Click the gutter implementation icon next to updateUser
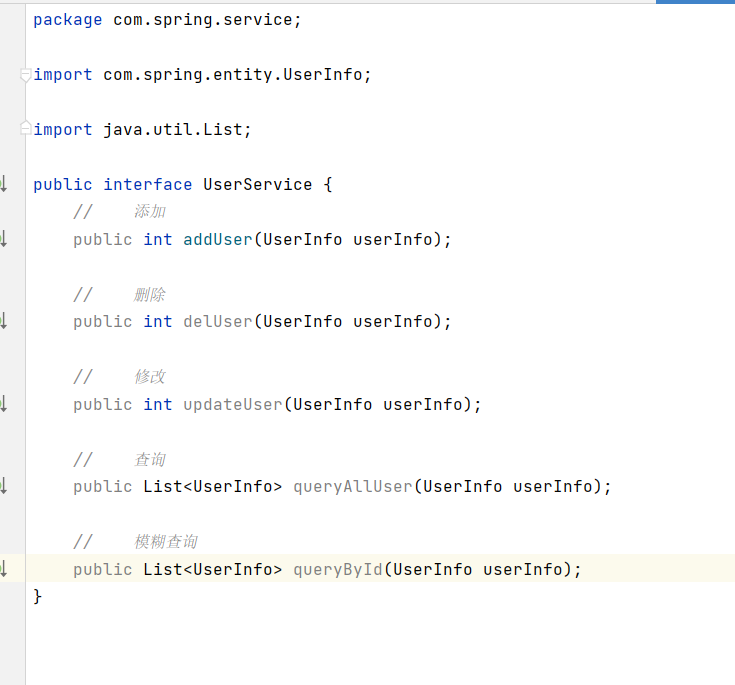 [x=3, y=404]
